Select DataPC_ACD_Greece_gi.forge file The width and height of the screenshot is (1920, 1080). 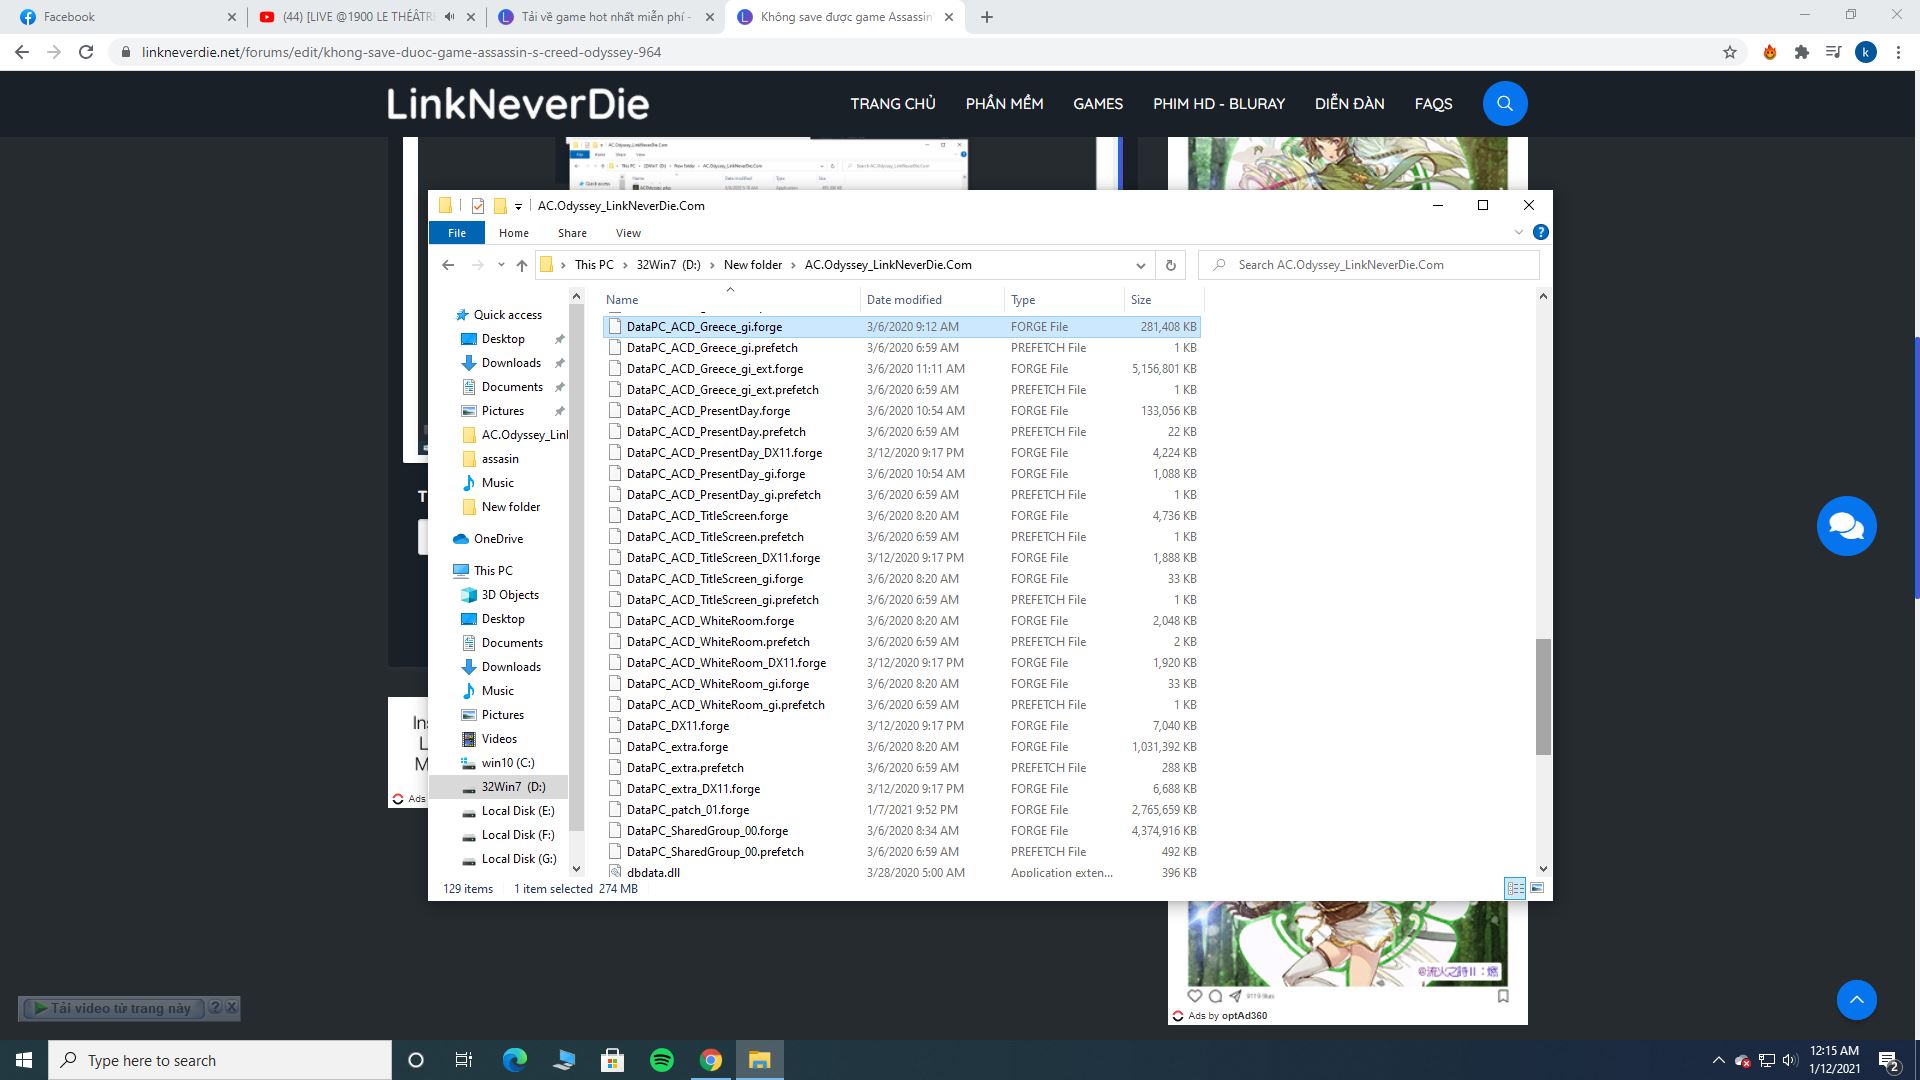coord(704,326)
